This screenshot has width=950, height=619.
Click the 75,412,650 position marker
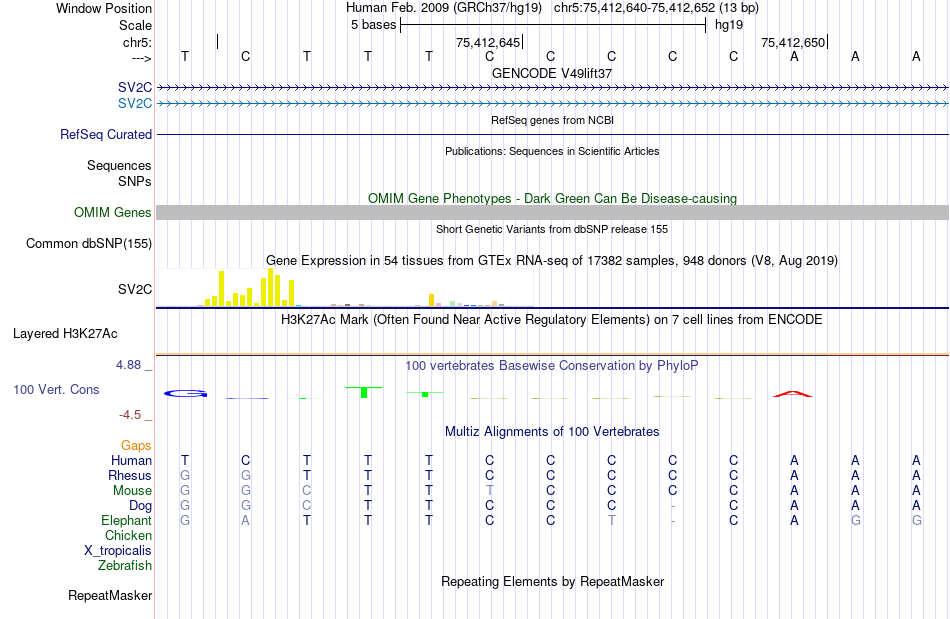[x=793, y=42]
